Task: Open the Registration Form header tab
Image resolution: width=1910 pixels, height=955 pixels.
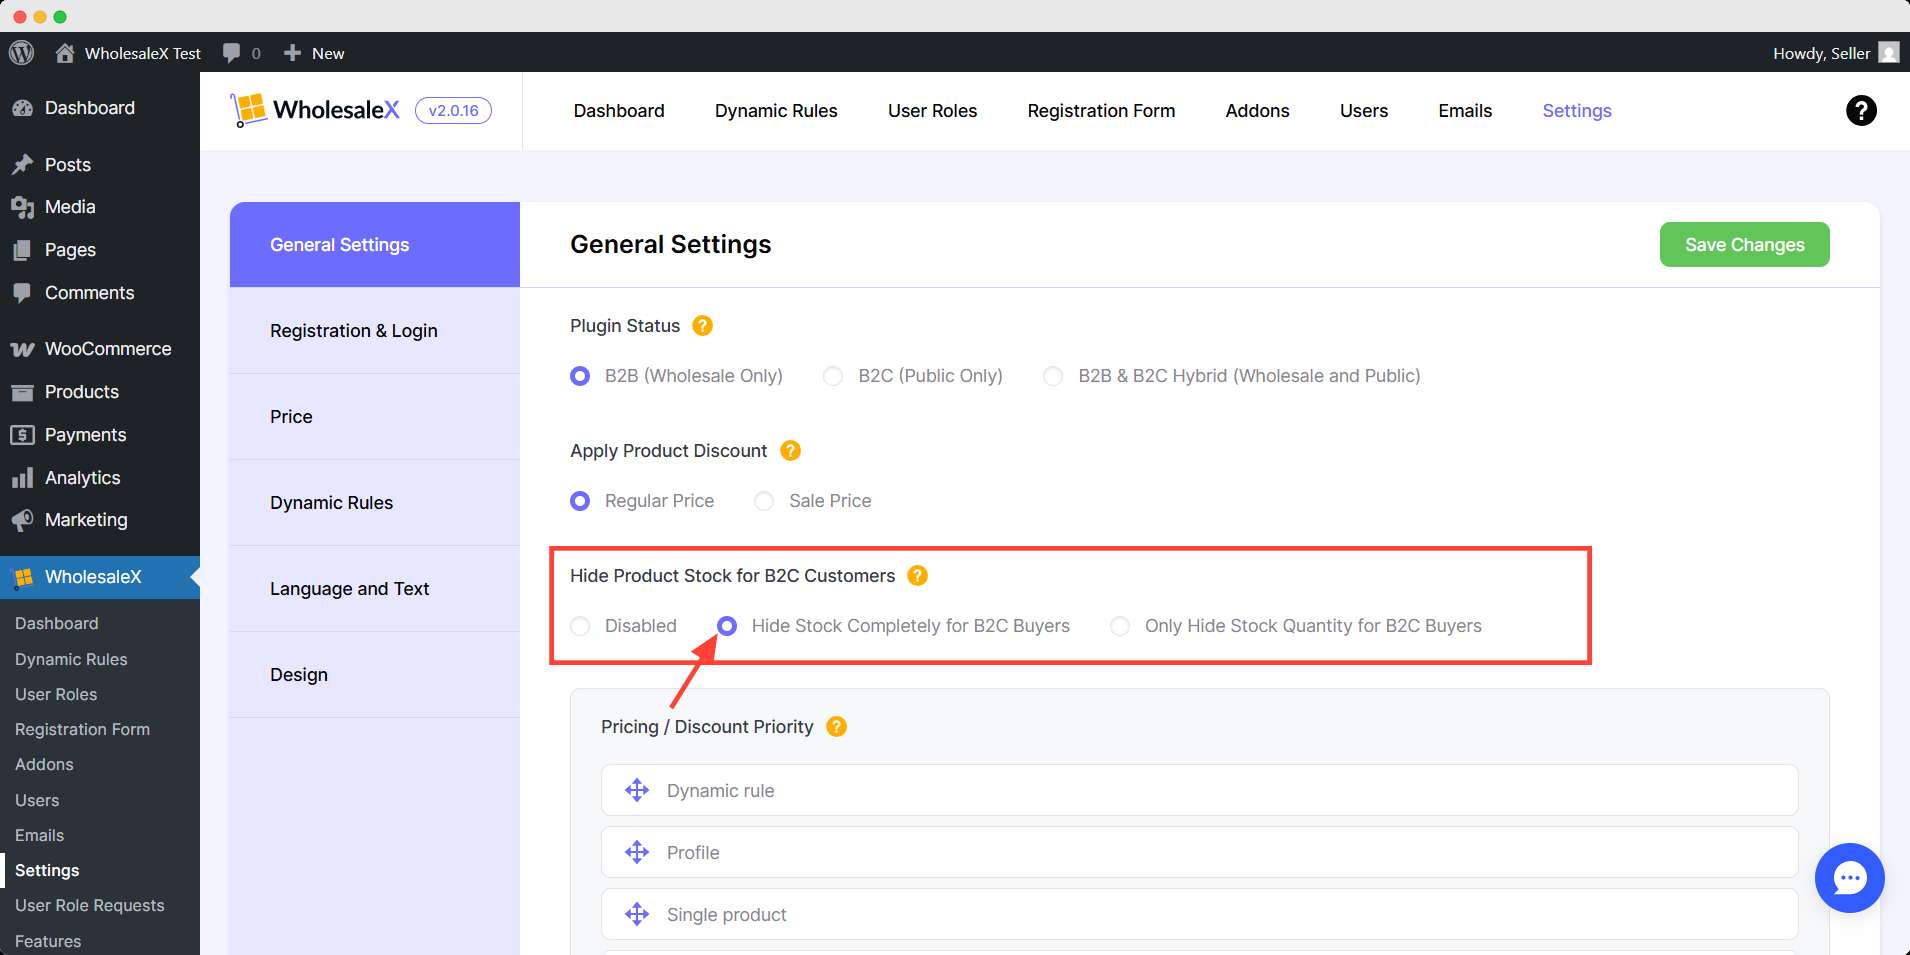Action: (1101, 111)
